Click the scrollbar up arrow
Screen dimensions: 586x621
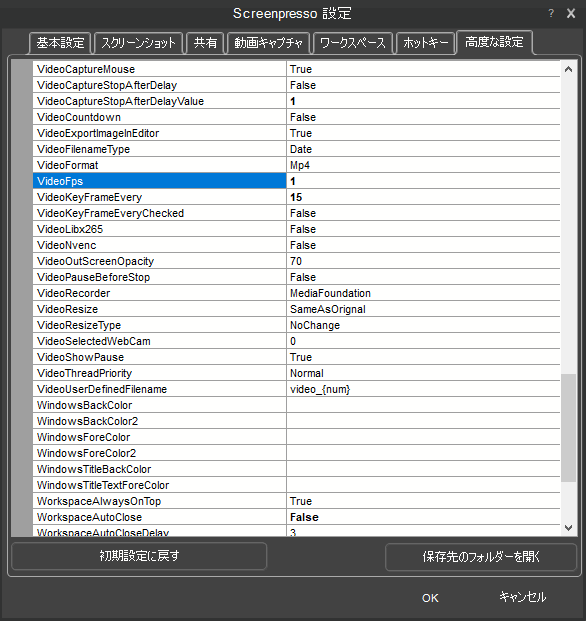point(568,69)
